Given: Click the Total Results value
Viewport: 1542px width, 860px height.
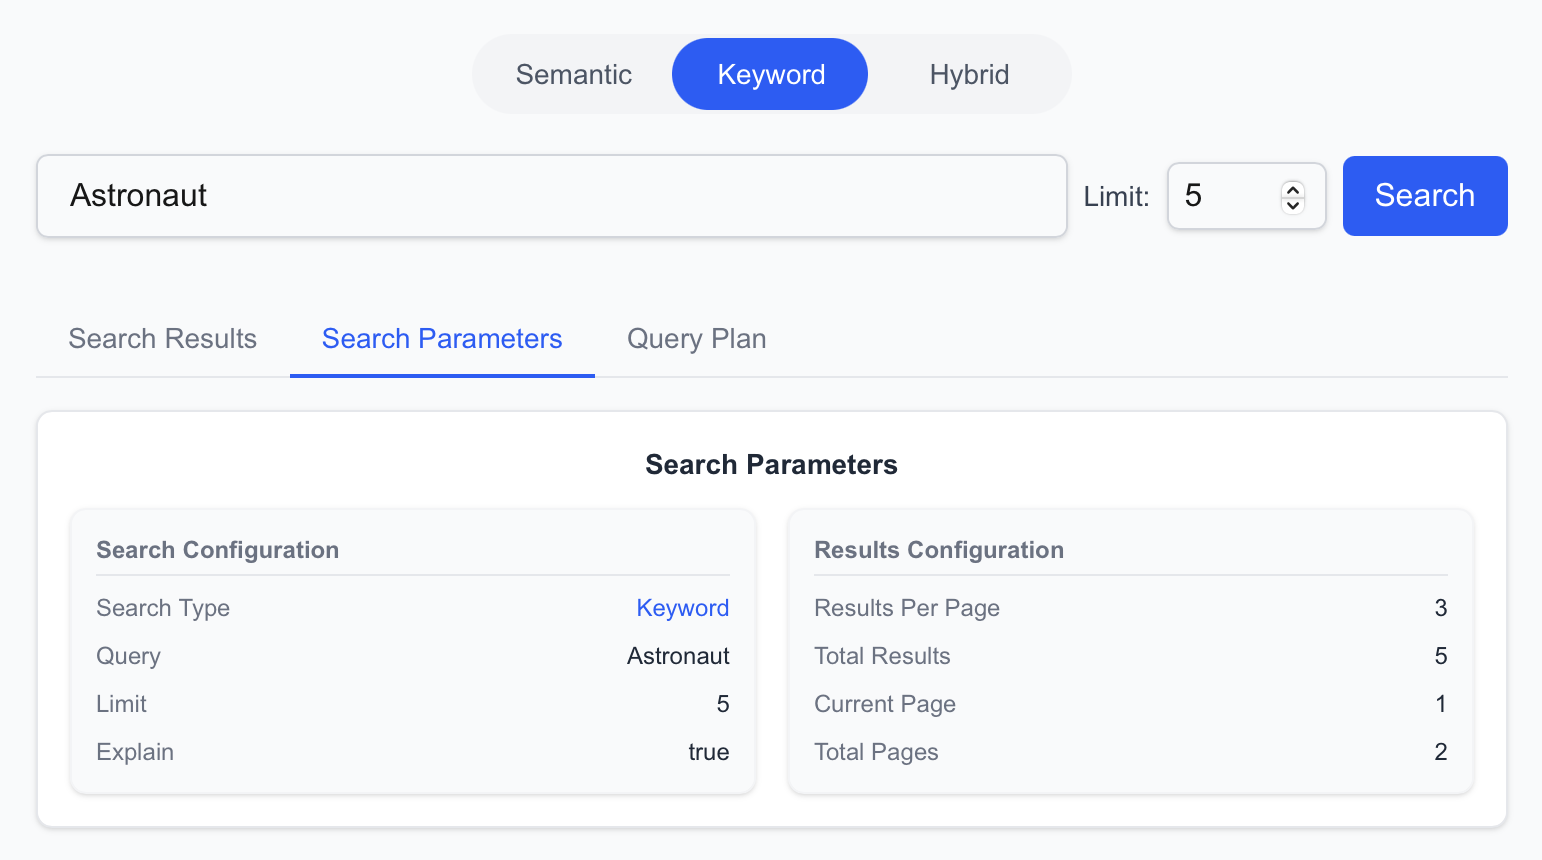Looking at the screenshot, I should tap(1440, 655).
